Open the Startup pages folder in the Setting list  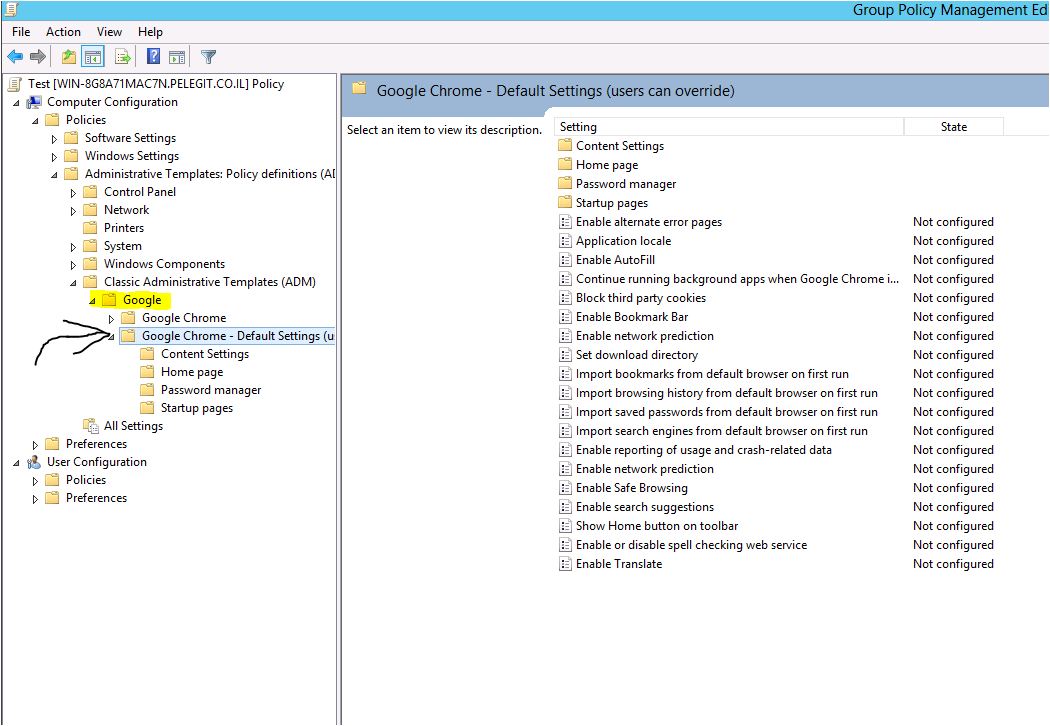(x=611, y=203)
